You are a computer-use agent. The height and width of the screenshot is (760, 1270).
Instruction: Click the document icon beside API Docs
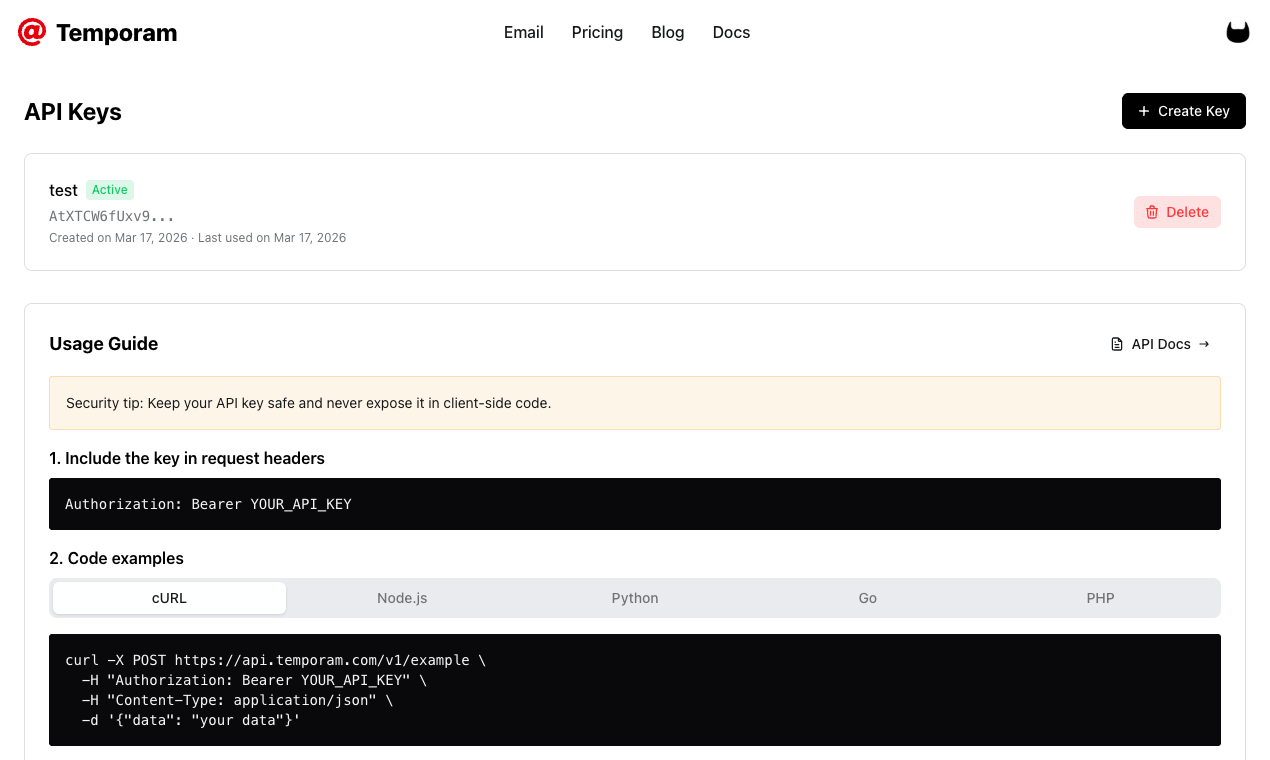[x=1116, y=343]
